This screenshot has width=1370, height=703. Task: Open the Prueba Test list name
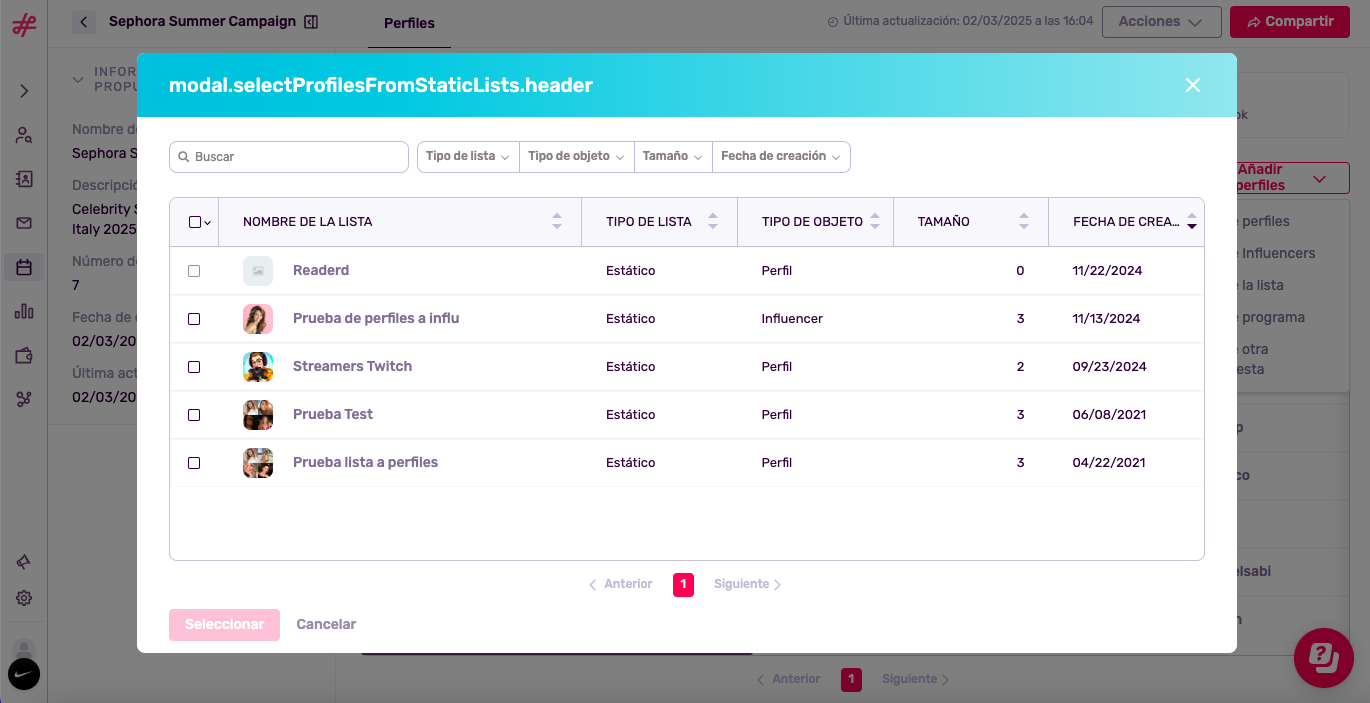coord(333,415)
